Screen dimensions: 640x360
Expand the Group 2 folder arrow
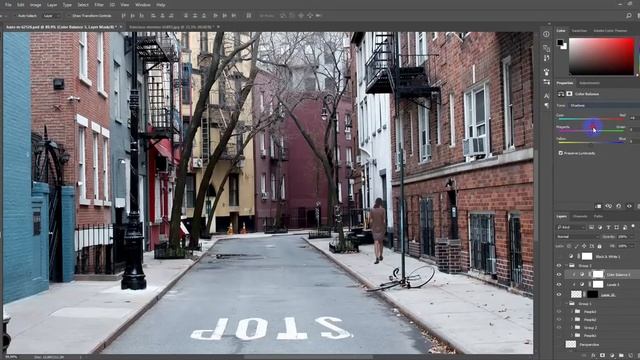click(x=572, y=327)
